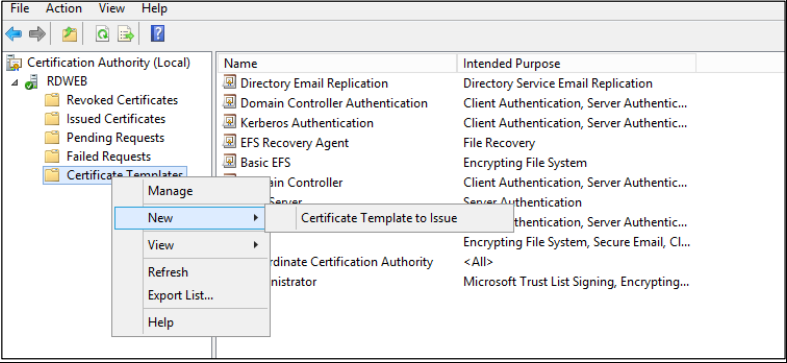Select Failed Requests in the tree
Image resolution: width=787 pixels, height=363 pixels.
(x=109, y=156)
